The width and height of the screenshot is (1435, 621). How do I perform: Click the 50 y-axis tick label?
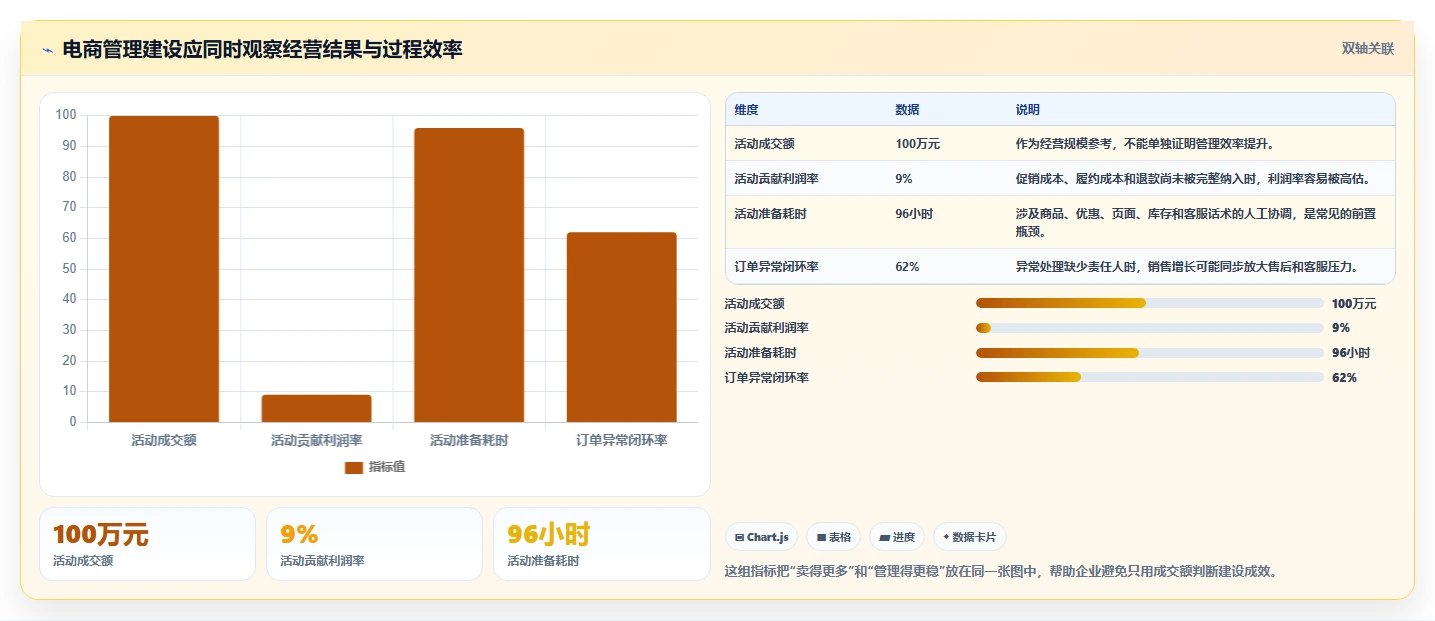(69, 268)
